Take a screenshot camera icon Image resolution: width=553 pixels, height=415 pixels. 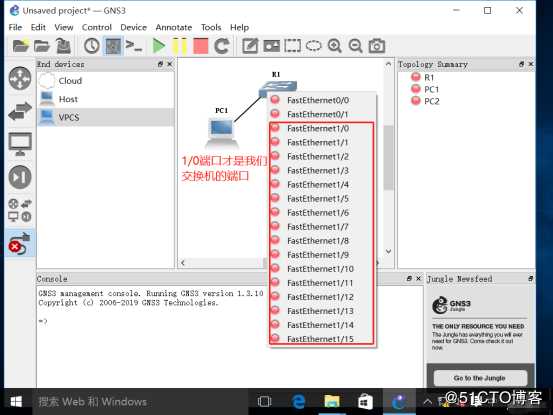(x=377, y=46)
